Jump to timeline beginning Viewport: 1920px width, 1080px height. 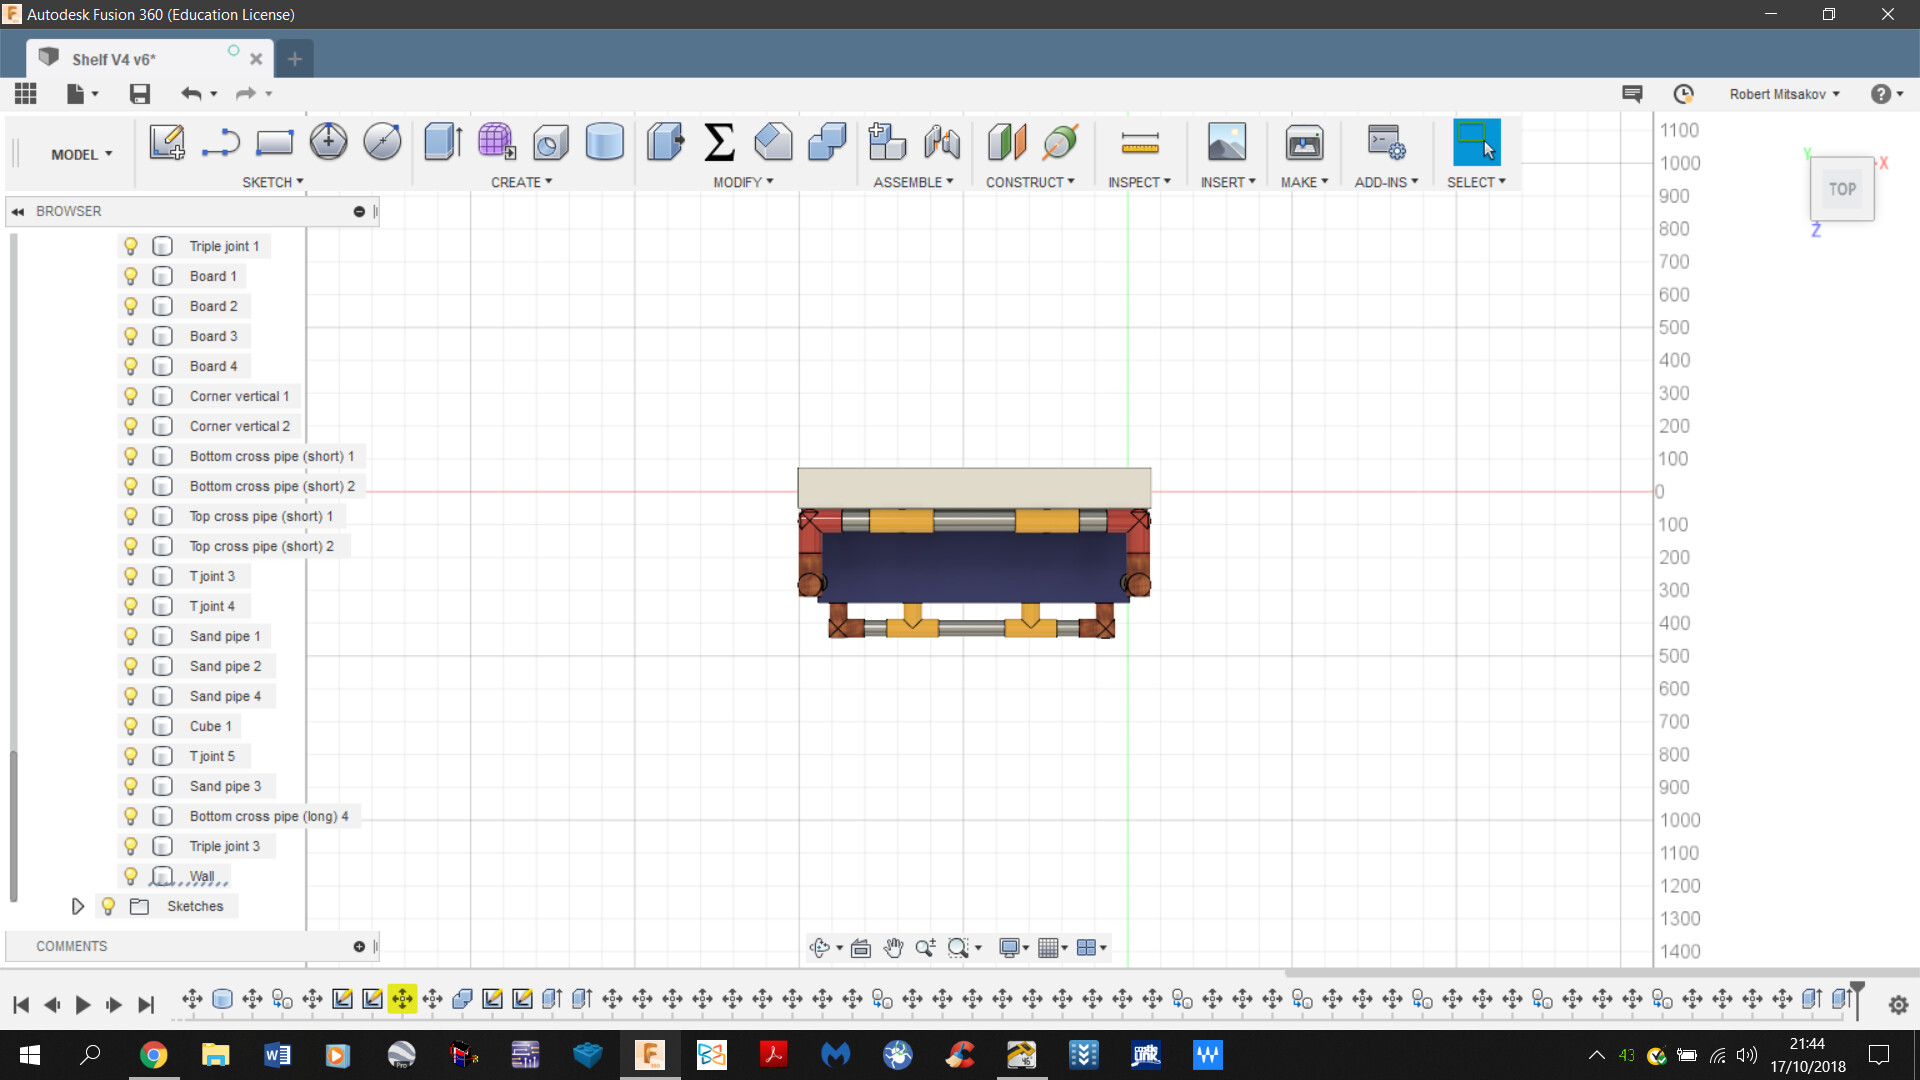pyautogui.click(x=21, y=1004)
